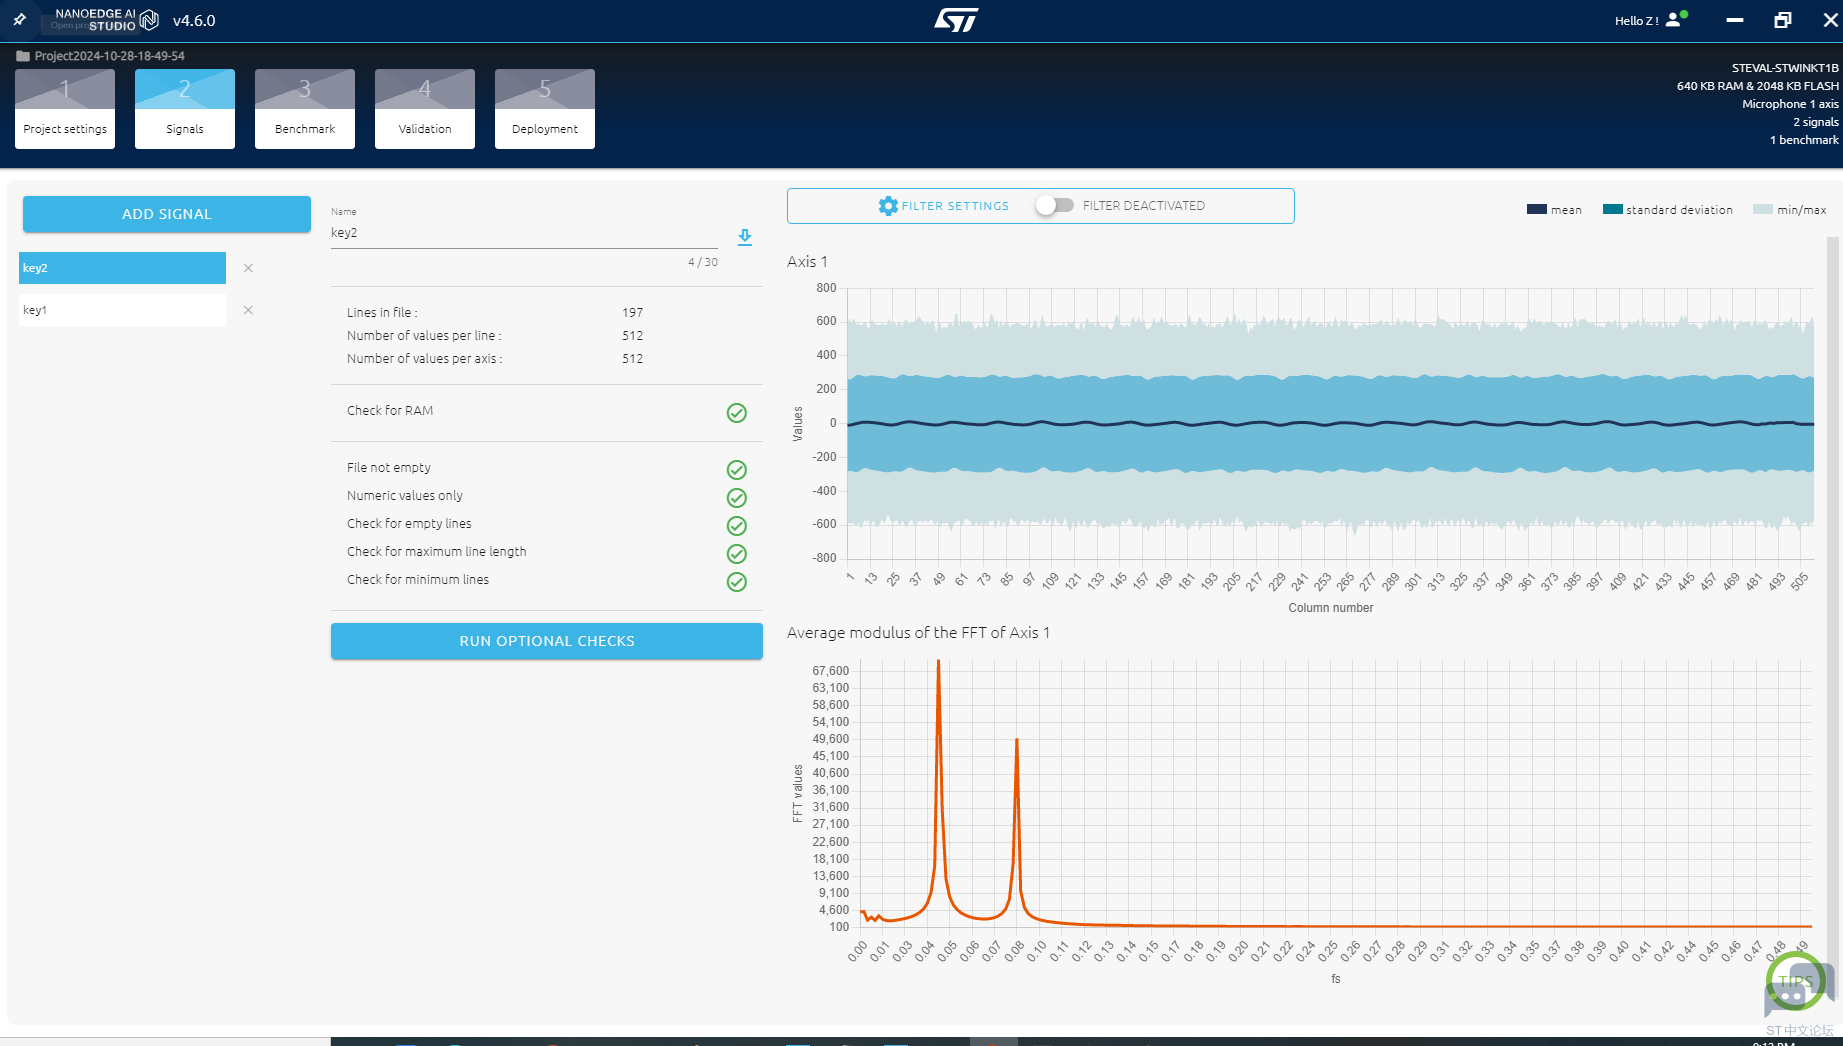The width and height of the screenshot is (1843, 1046).
Task: Open the user account icon
Action: 1674,20
